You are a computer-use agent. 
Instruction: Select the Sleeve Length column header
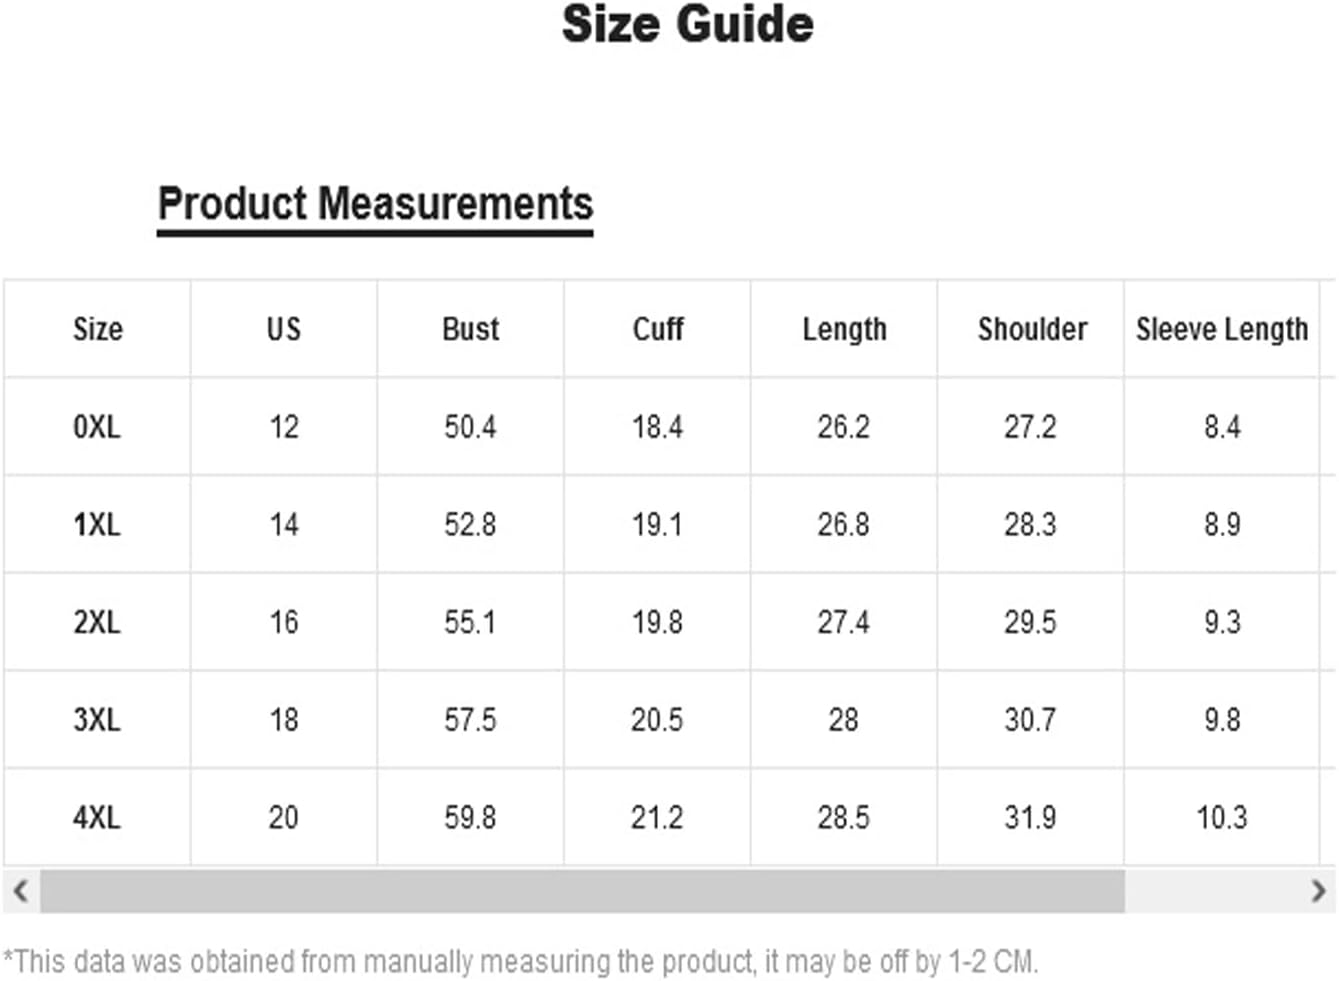pos(1221,329)
